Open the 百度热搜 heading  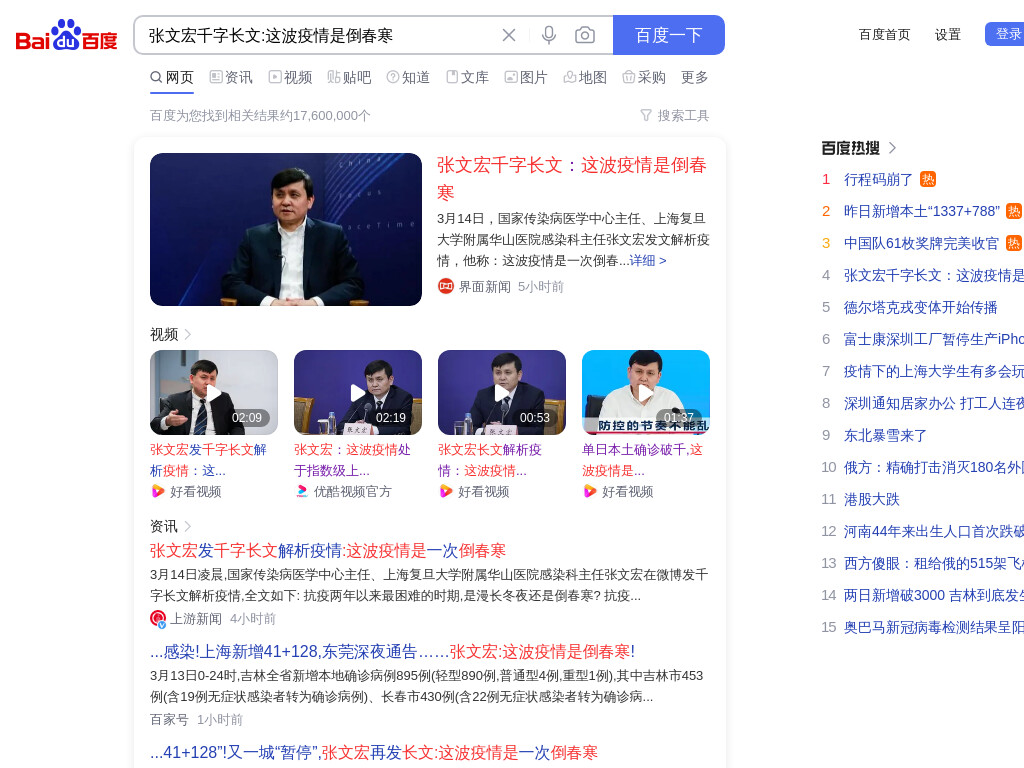pyautogui.click(x=850, y=148)
